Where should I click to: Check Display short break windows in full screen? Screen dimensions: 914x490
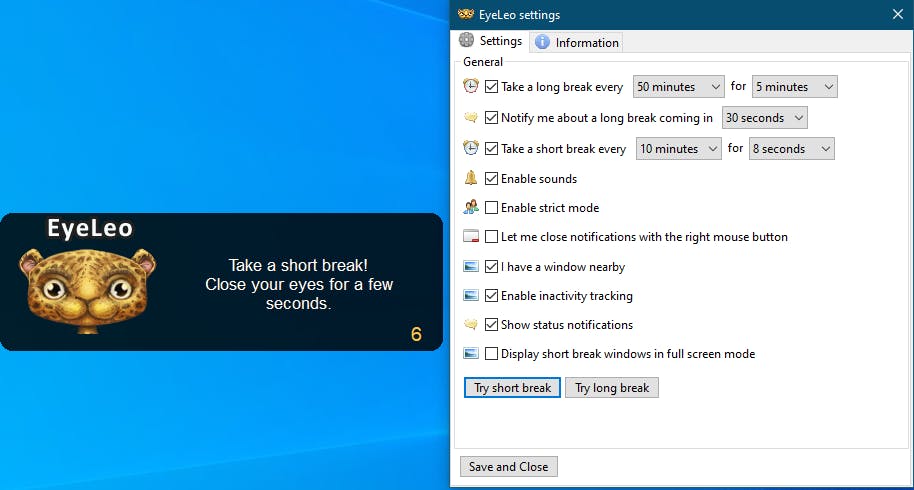pyautogui.click(x=491, y=354)
